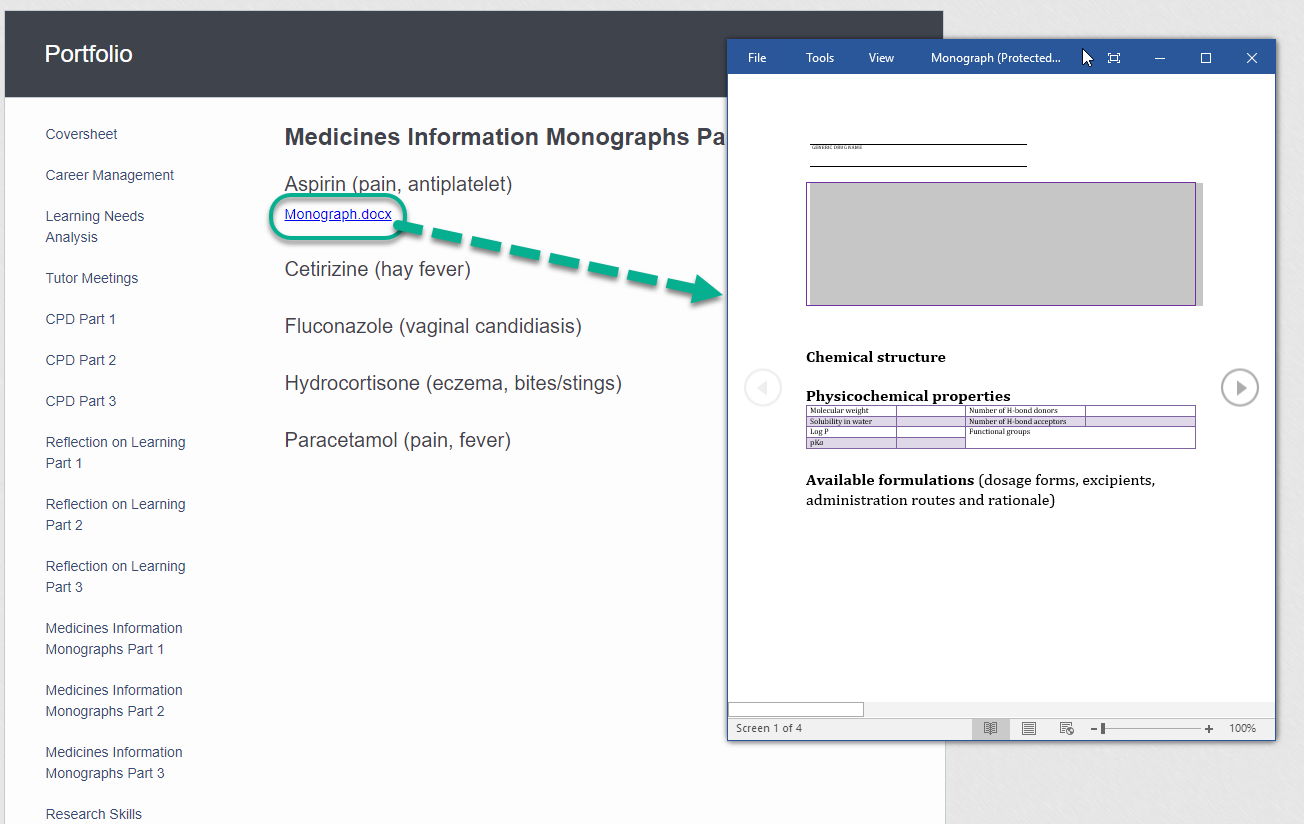
Task: Click the zoom out minus button
Action: (1094, 729)
